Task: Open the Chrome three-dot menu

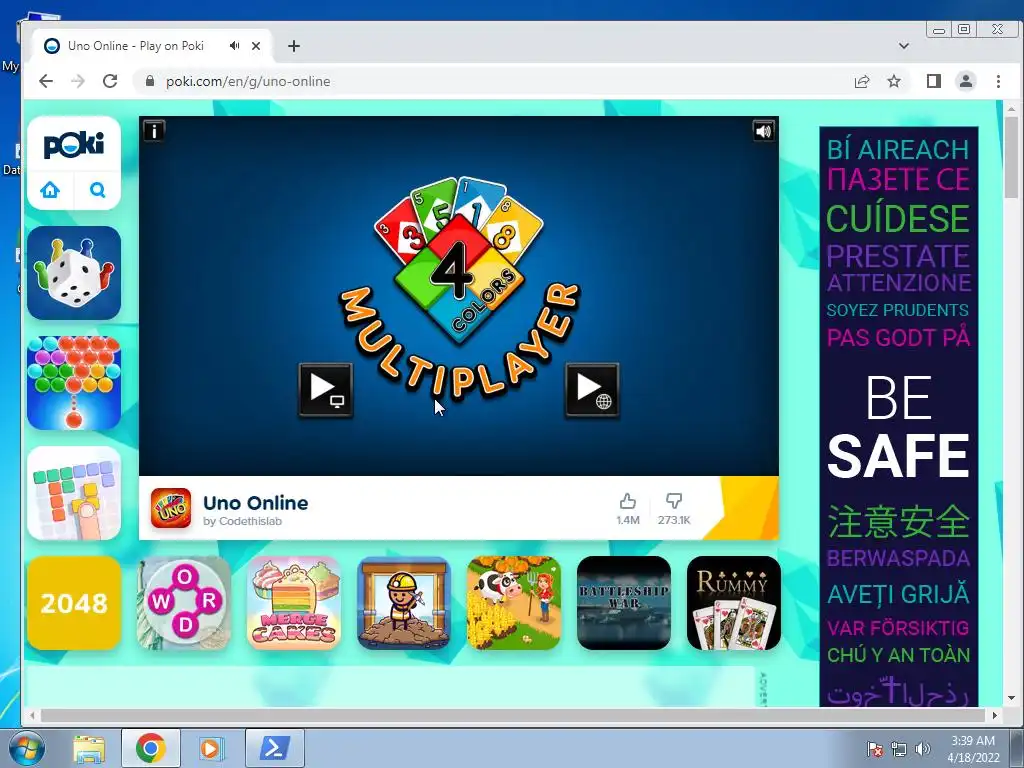Action: pos(998,81)
